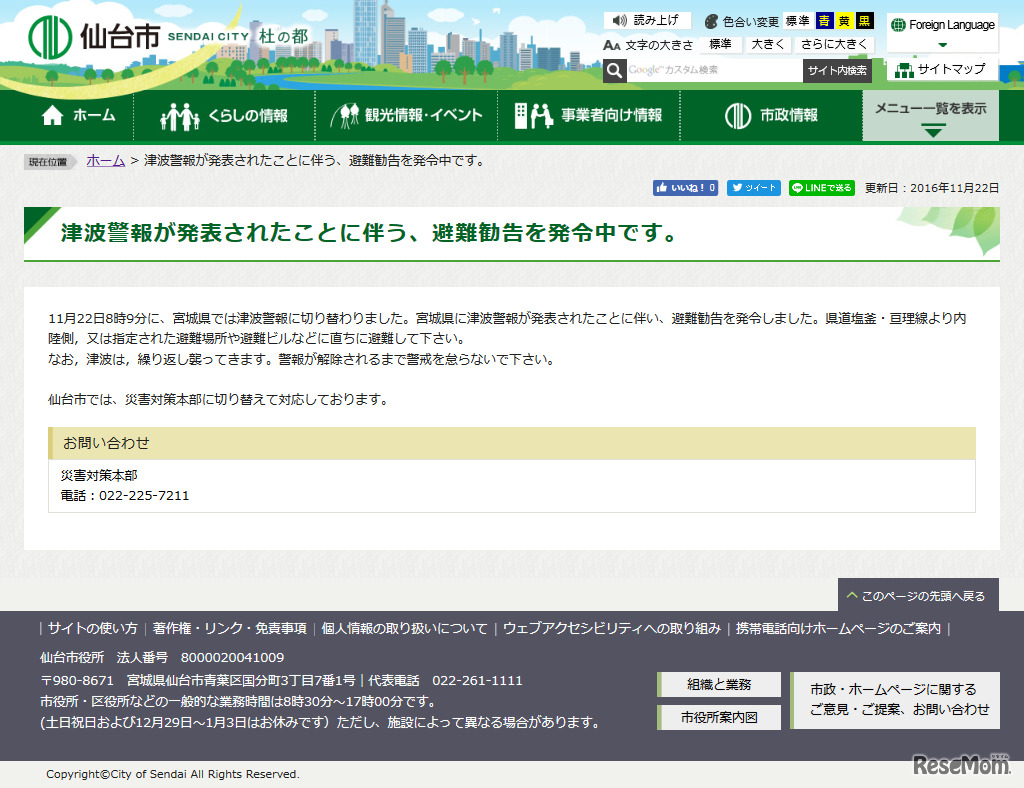Set text size back to 標準
Viewport: 1024px width, 788px height.
coord(719,44)
